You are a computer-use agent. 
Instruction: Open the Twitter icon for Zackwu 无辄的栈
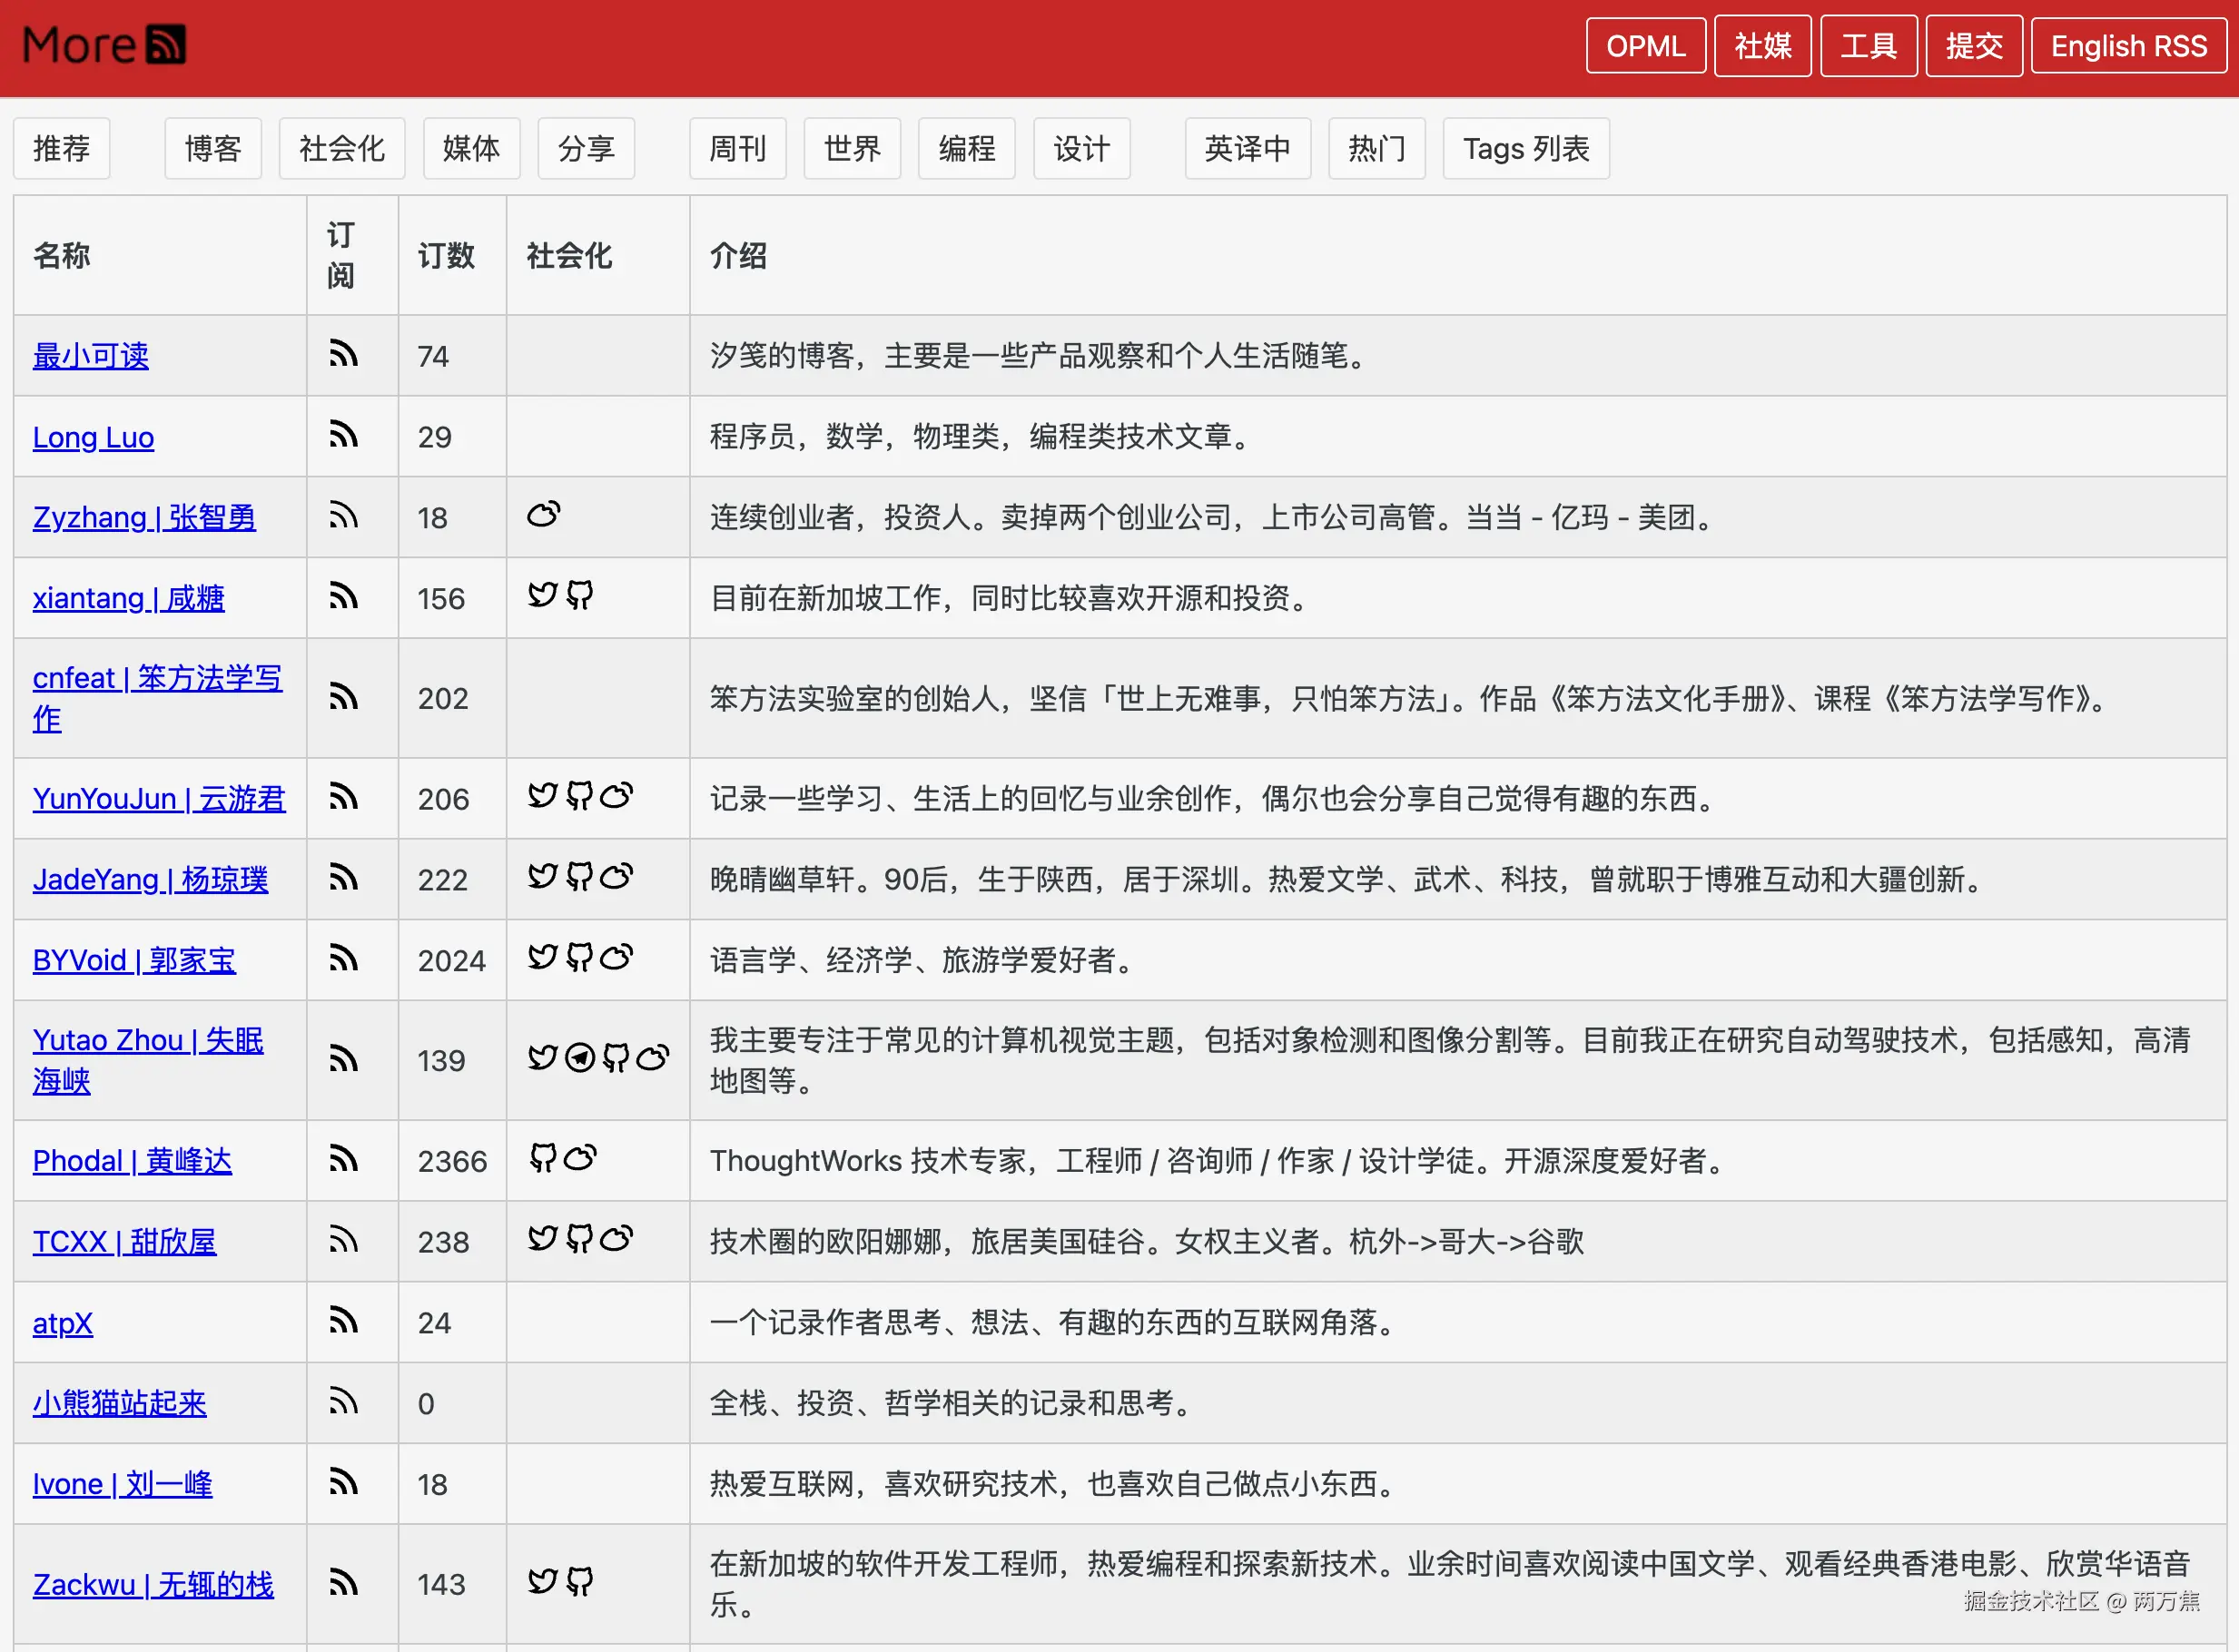click(542, 1582)
